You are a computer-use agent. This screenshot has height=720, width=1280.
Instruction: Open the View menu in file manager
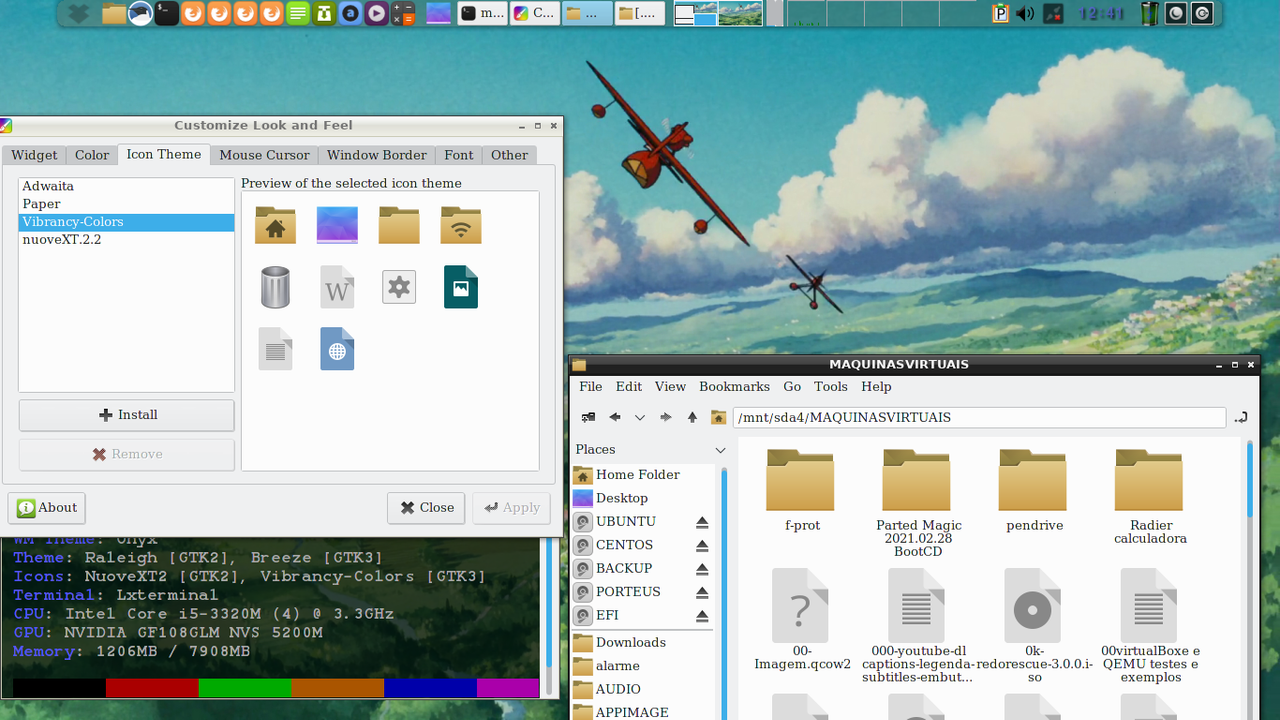coord(670,387)
